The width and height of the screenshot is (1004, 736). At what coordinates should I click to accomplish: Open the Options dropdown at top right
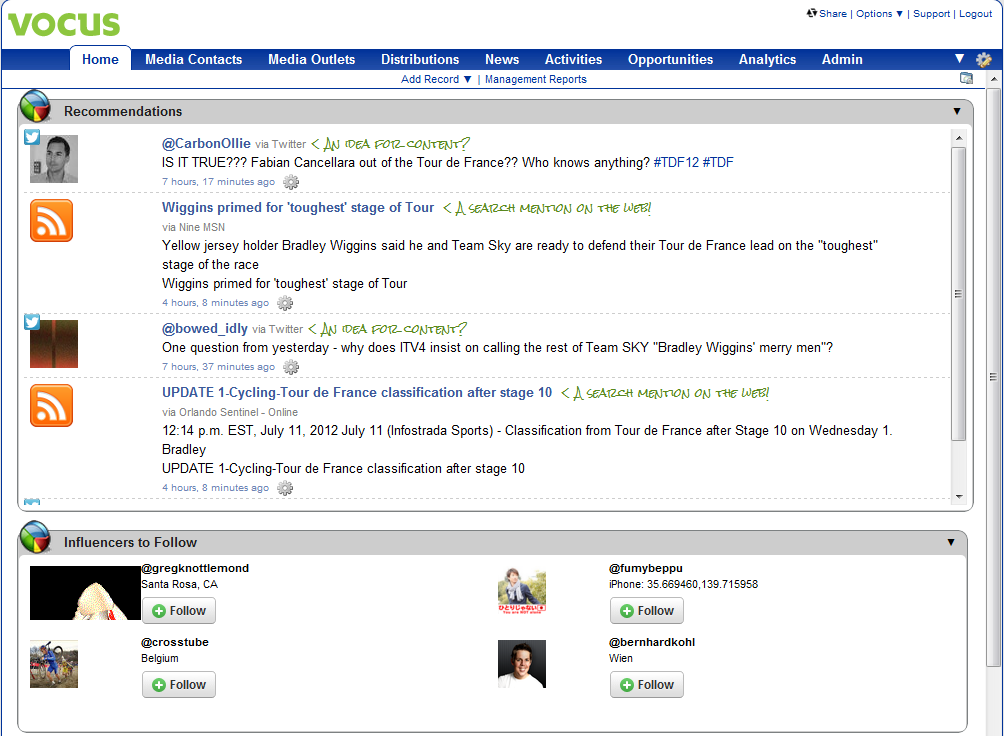tap(879, 13)
